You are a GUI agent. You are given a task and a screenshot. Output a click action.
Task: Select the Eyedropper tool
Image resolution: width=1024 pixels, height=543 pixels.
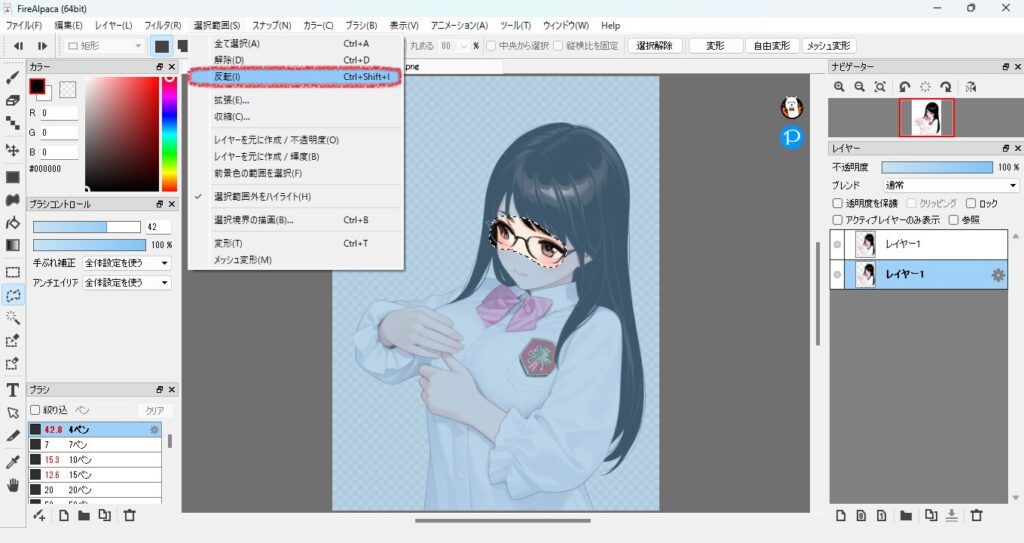tap(12, 463)
